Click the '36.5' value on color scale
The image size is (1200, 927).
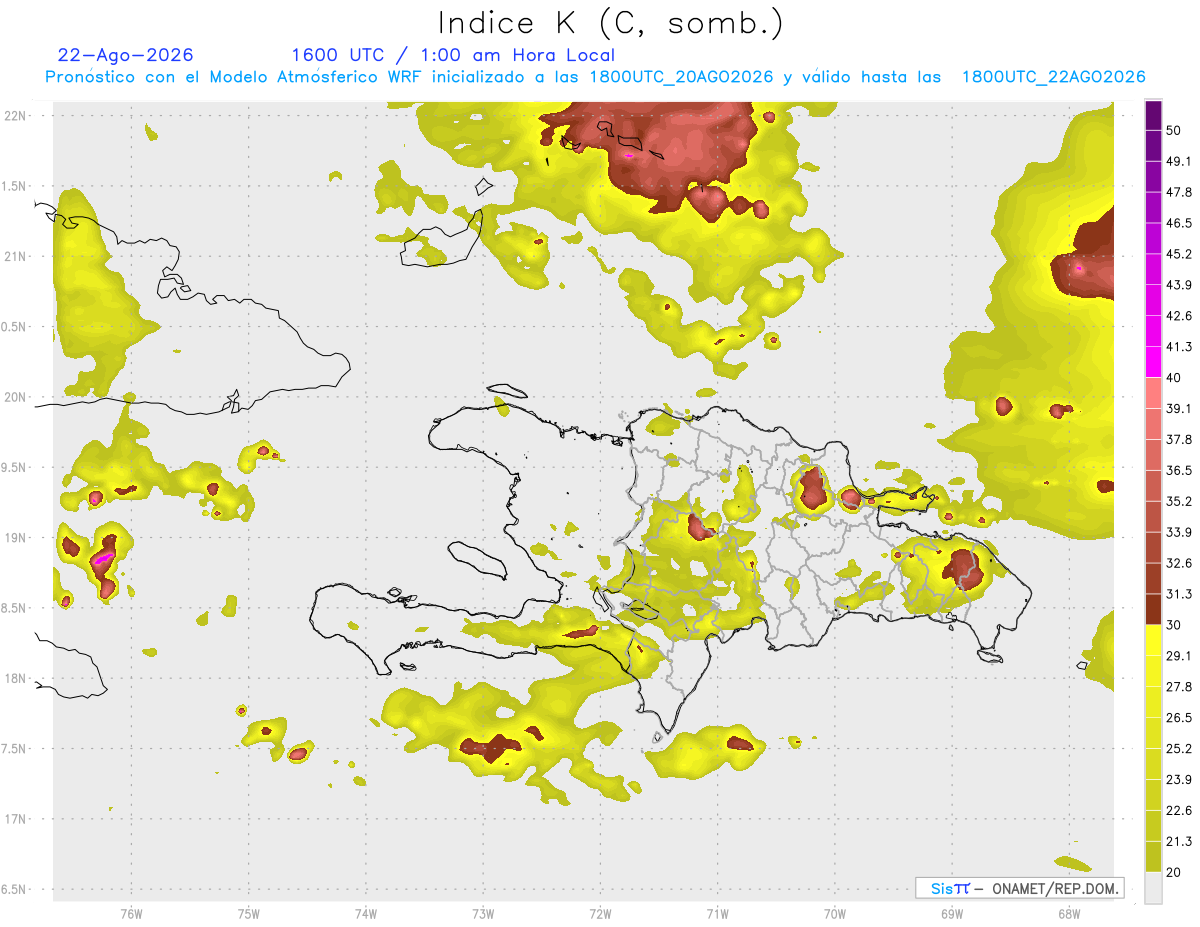pyautogui.click(x=1179, y=470)
